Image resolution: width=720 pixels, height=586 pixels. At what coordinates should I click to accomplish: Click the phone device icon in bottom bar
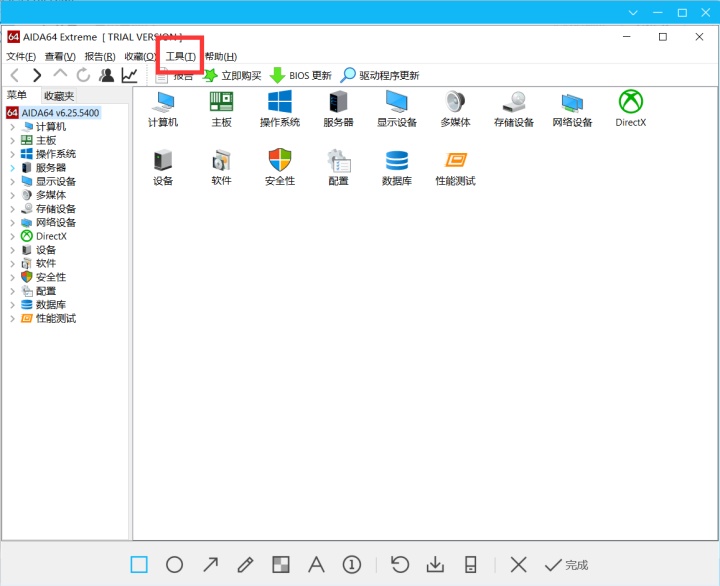471,564
